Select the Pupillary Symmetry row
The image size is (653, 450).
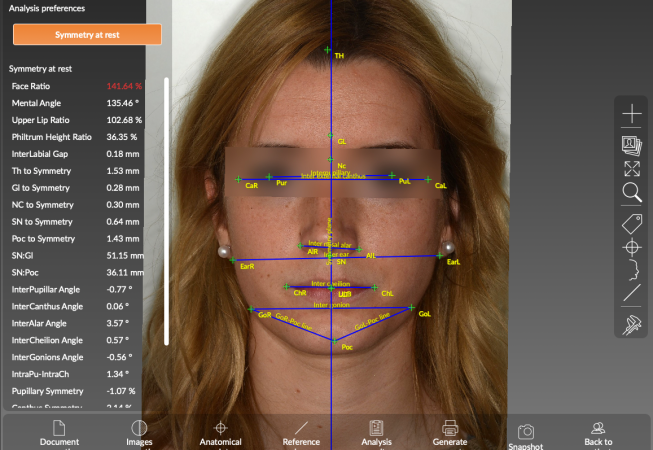point(77,391)
